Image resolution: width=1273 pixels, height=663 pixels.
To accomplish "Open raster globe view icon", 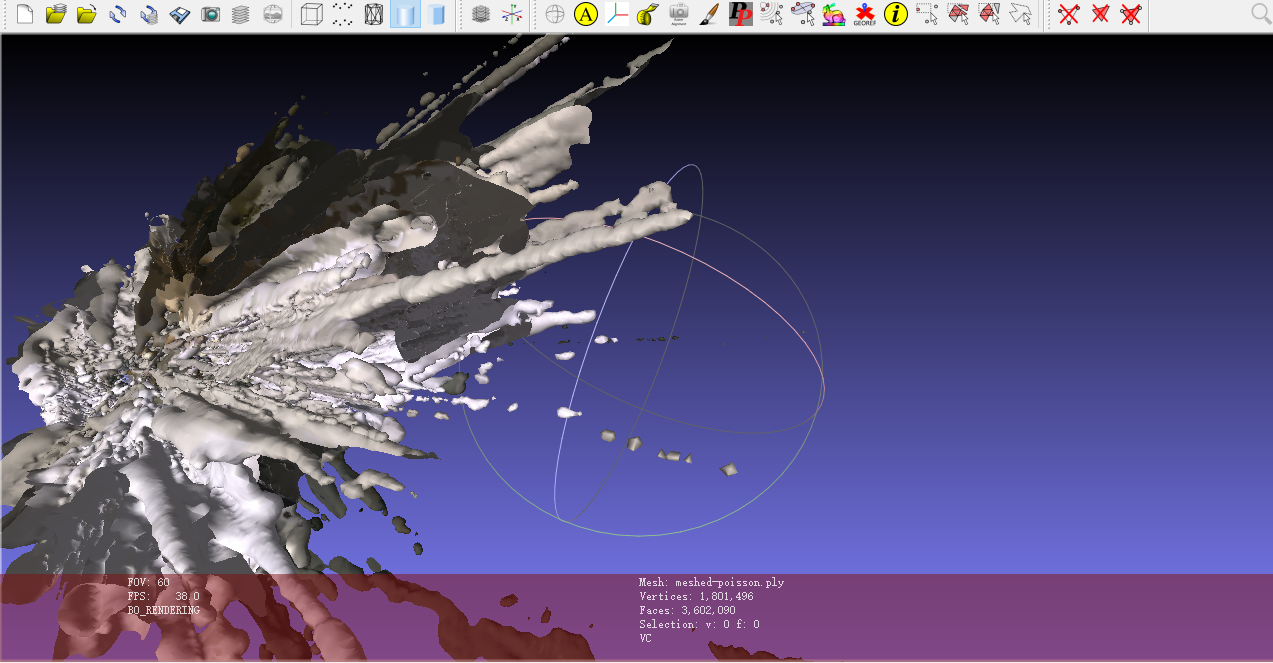I will click(x=272, y=14).
